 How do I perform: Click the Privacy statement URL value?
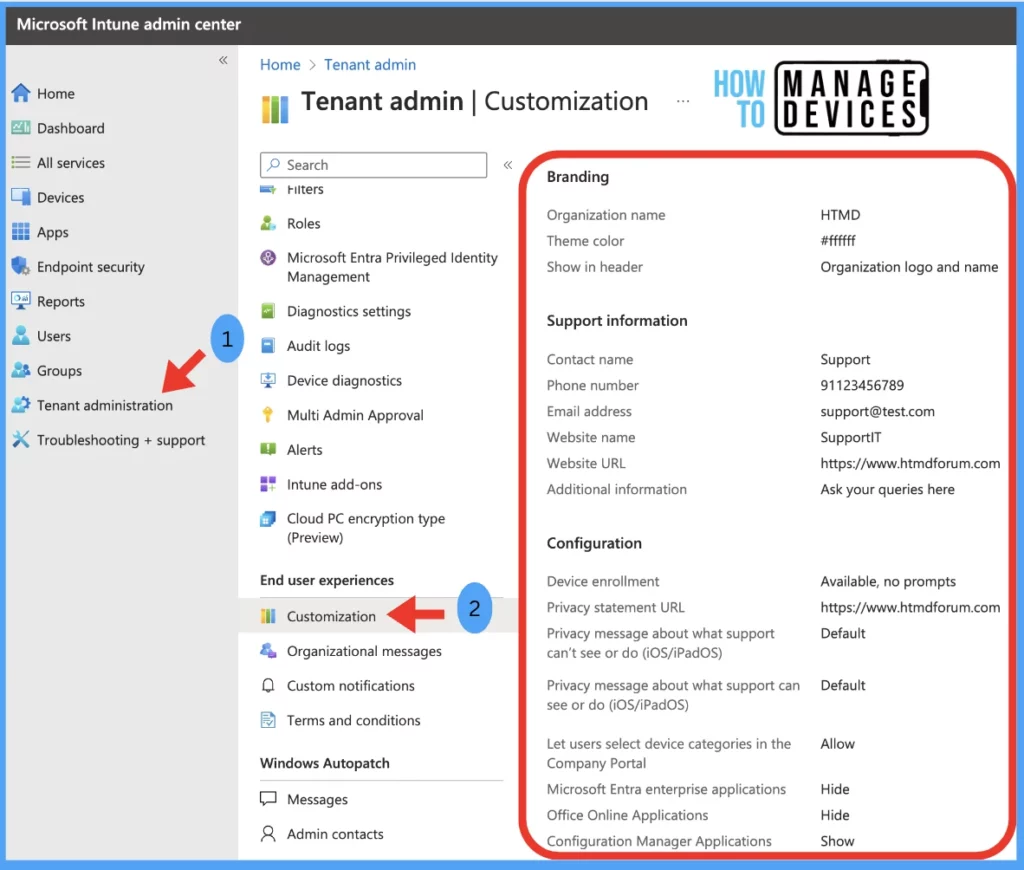pyautogui.click(x=910, y=607)
